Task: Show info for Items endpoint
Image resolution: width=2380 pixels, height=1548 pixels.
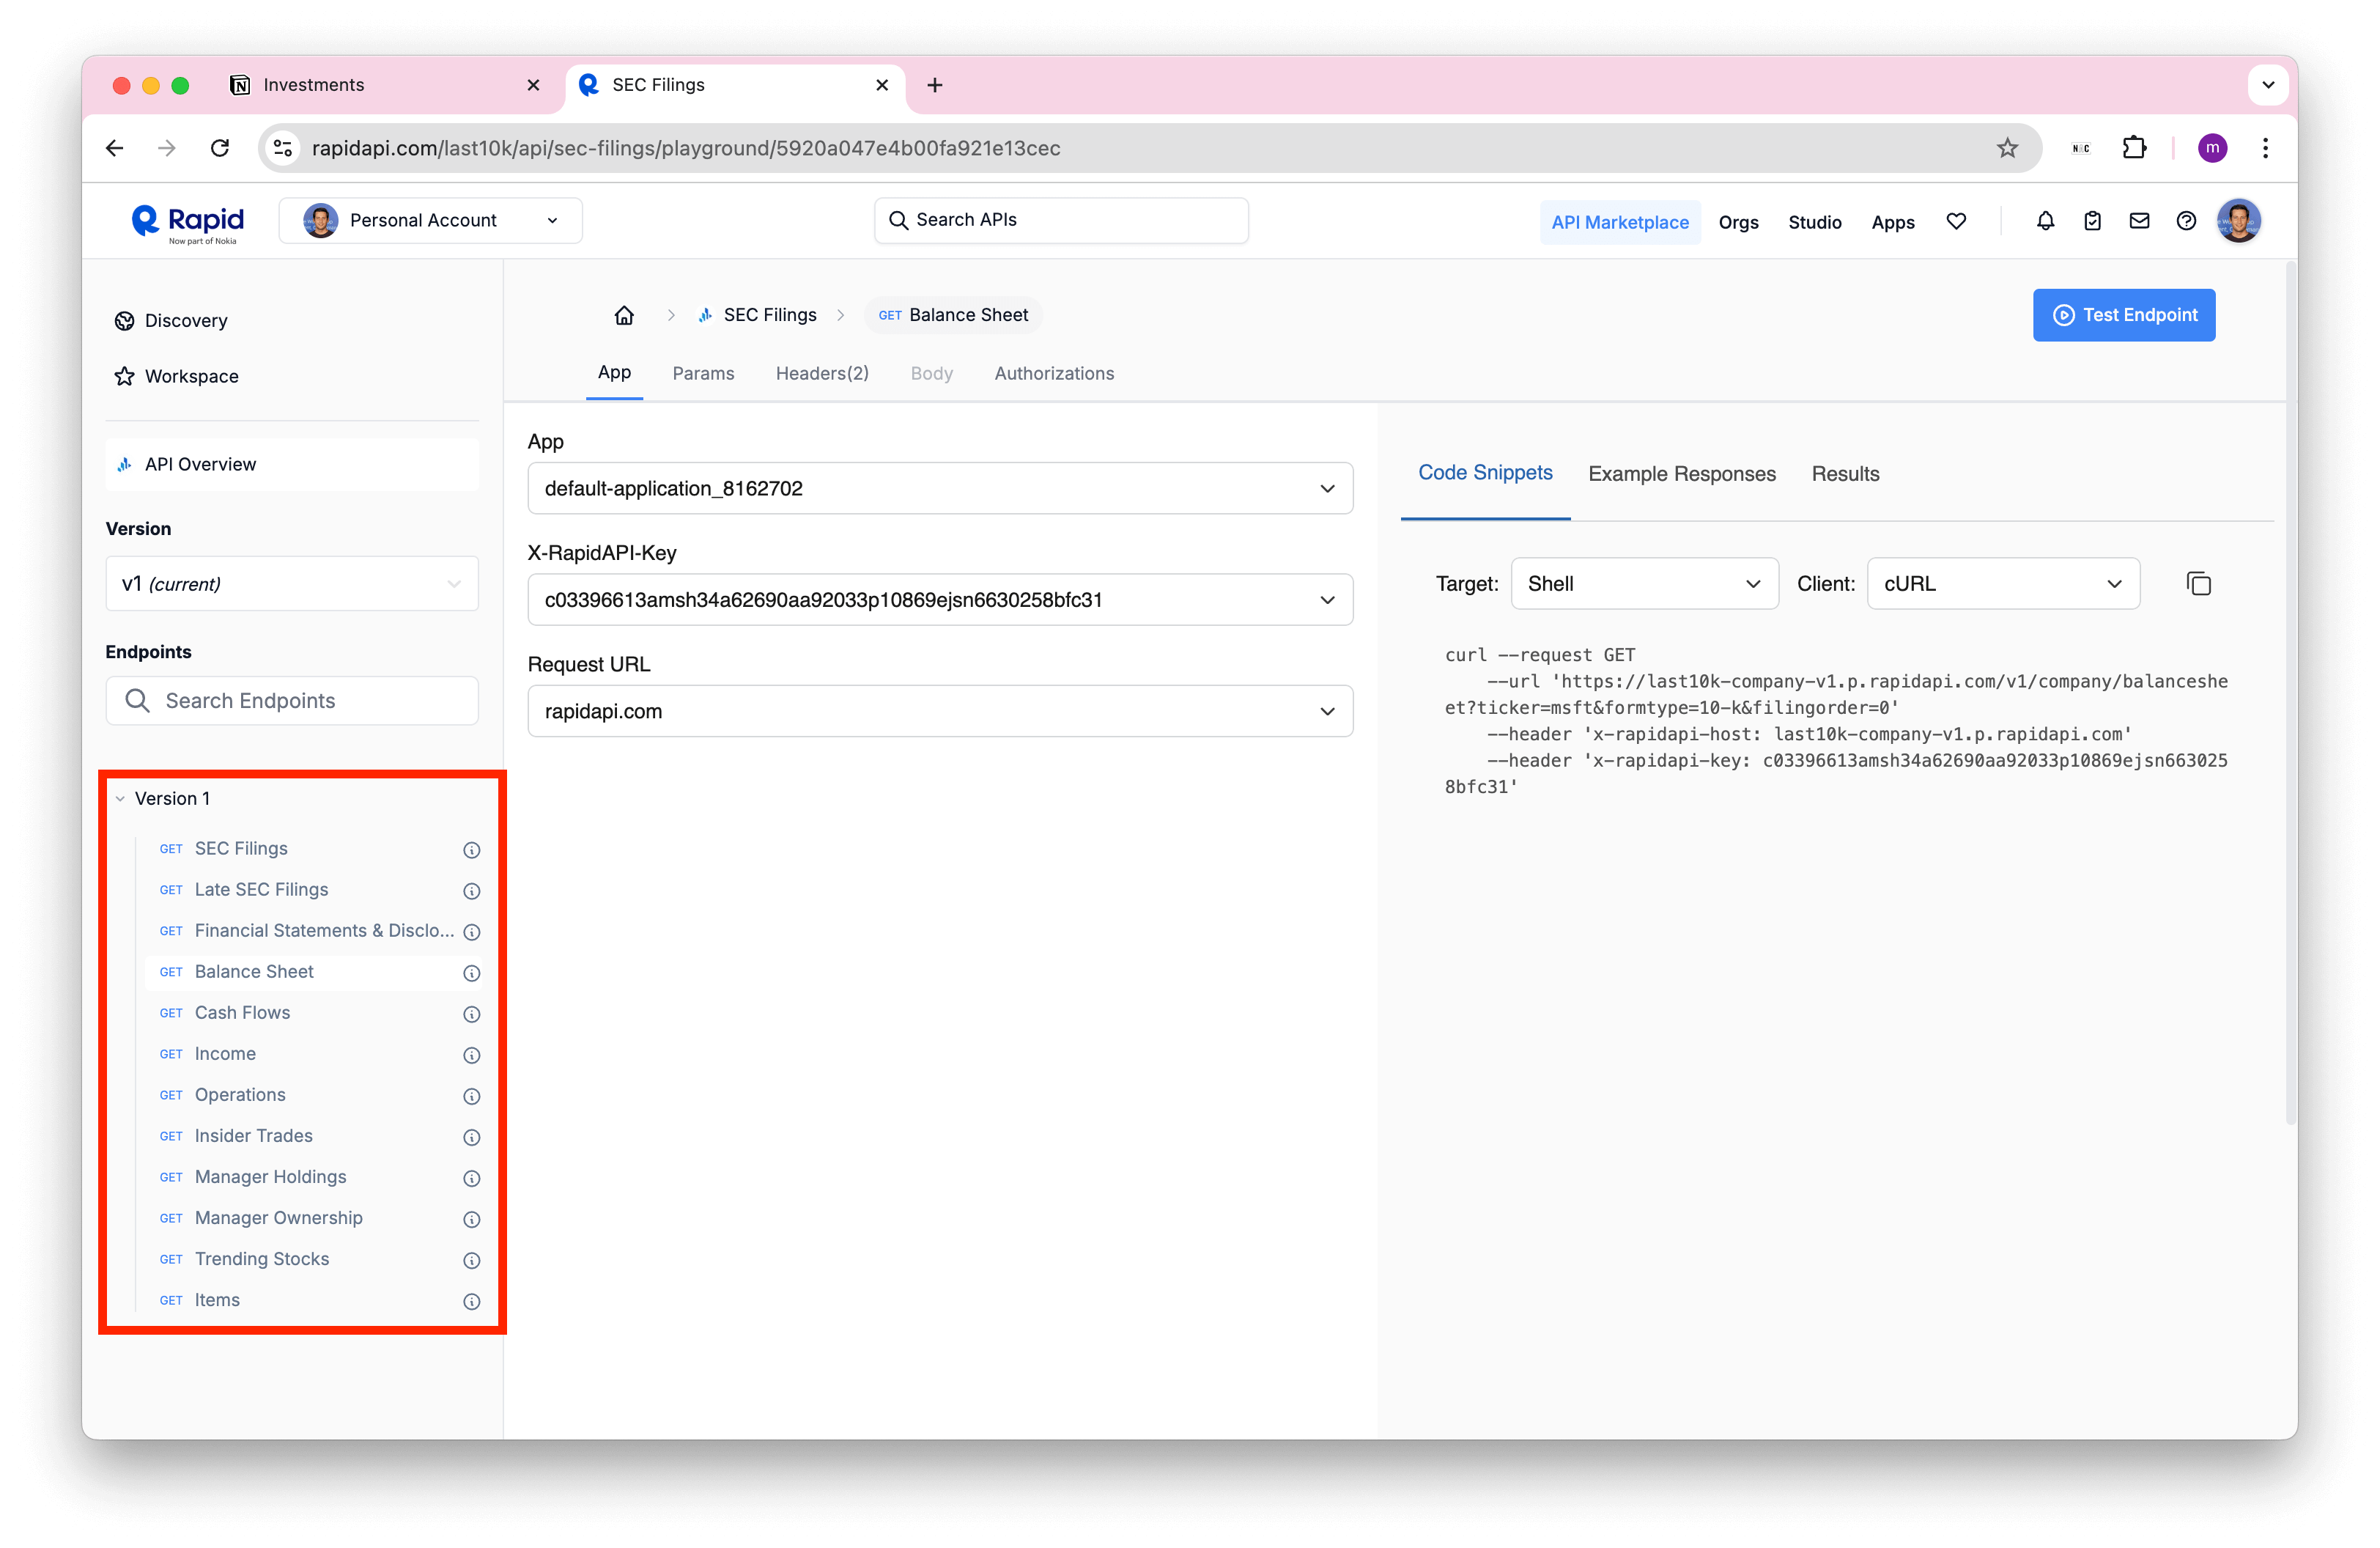Action: [x=472, y=1301]
